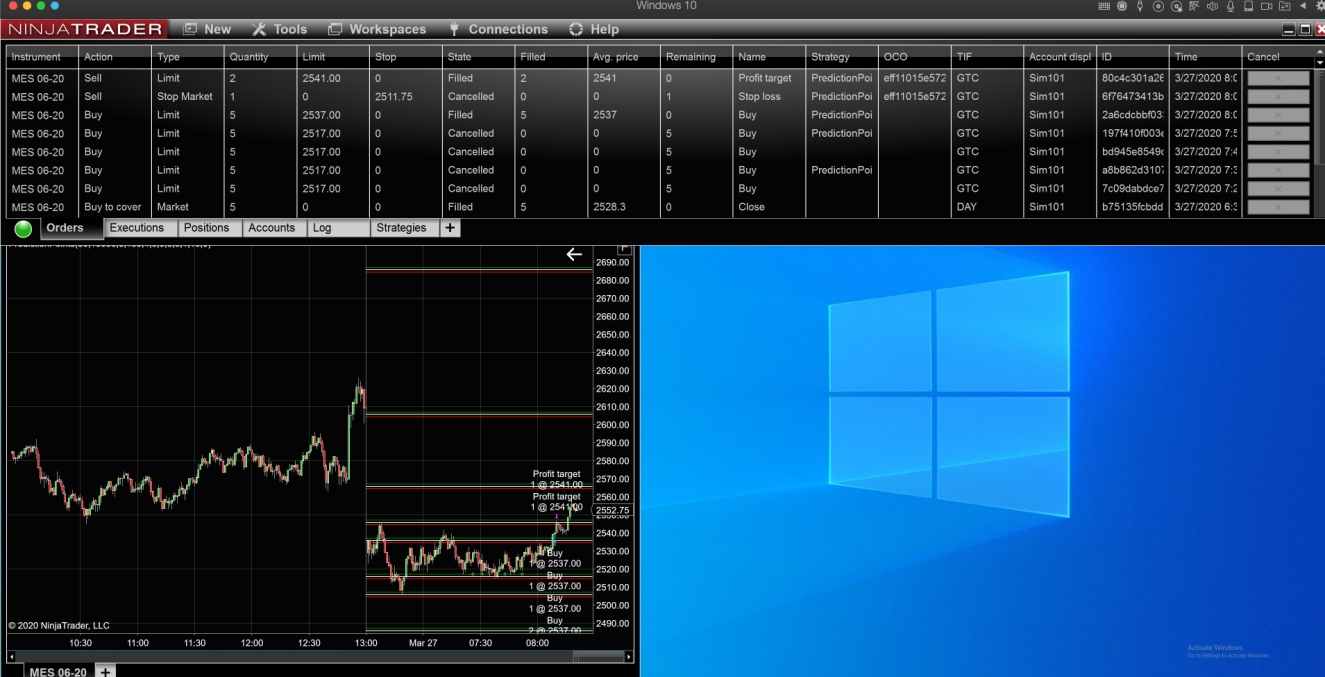This screenshot has width=1325, height=677.
Task: Open the shared folder icon in VM toolbar
Action: click(1285, 6)
